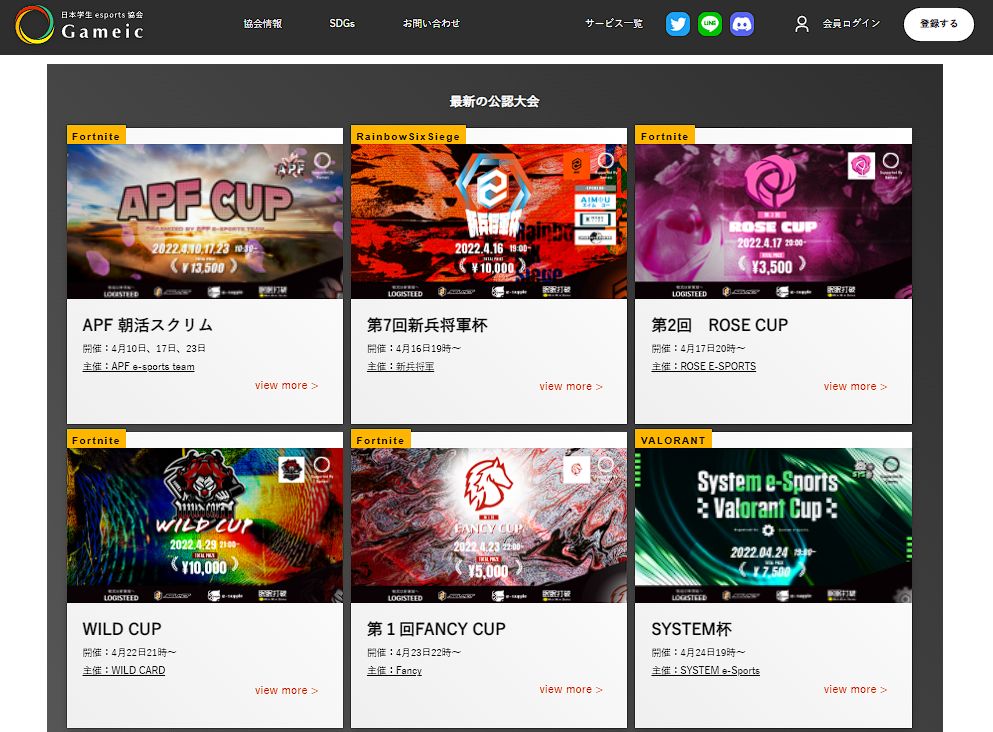Click the member login user icon
This screenshot has width=993, height=732.
[802, 24]
